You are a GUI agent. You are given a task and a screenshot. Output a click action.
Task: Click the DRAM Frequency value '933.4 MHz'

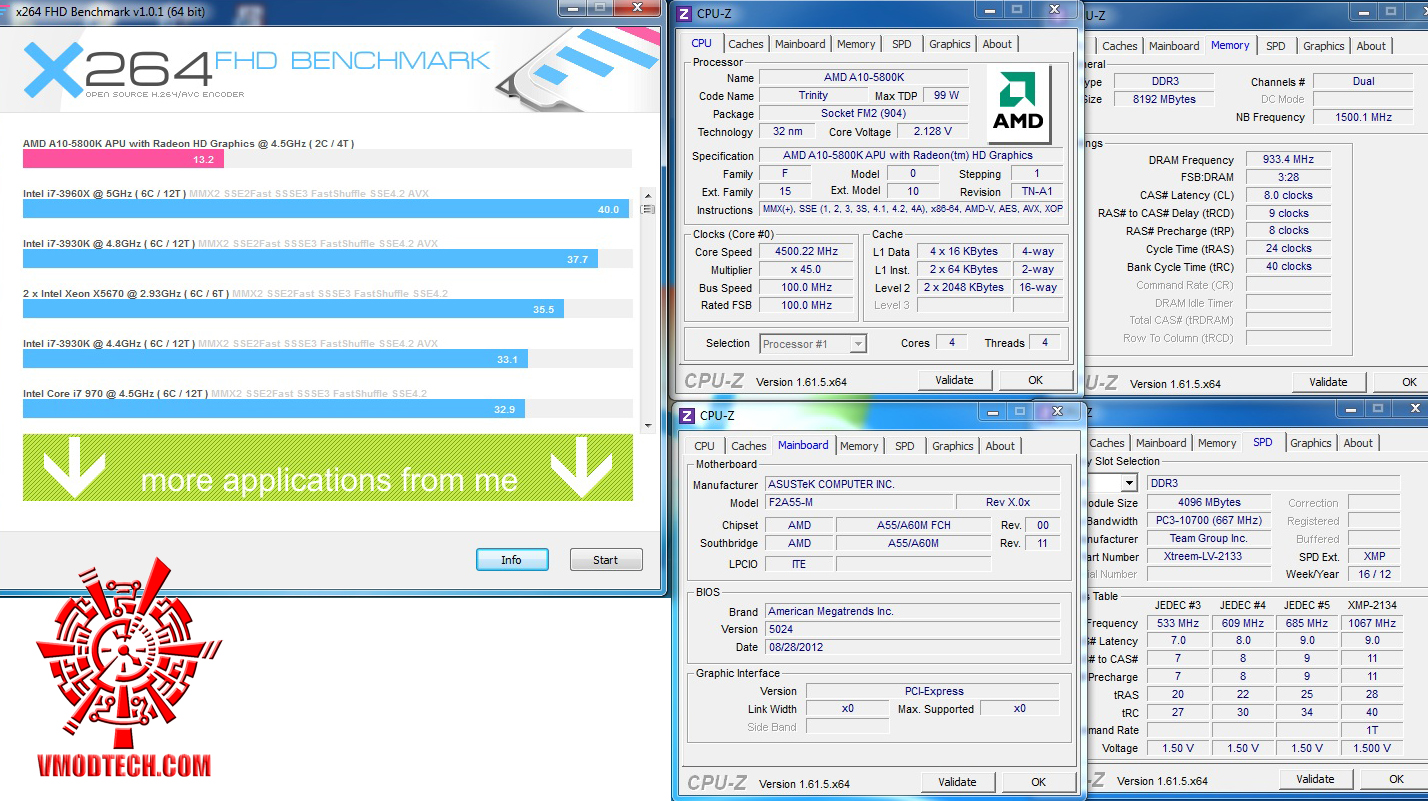[1288, 160]
